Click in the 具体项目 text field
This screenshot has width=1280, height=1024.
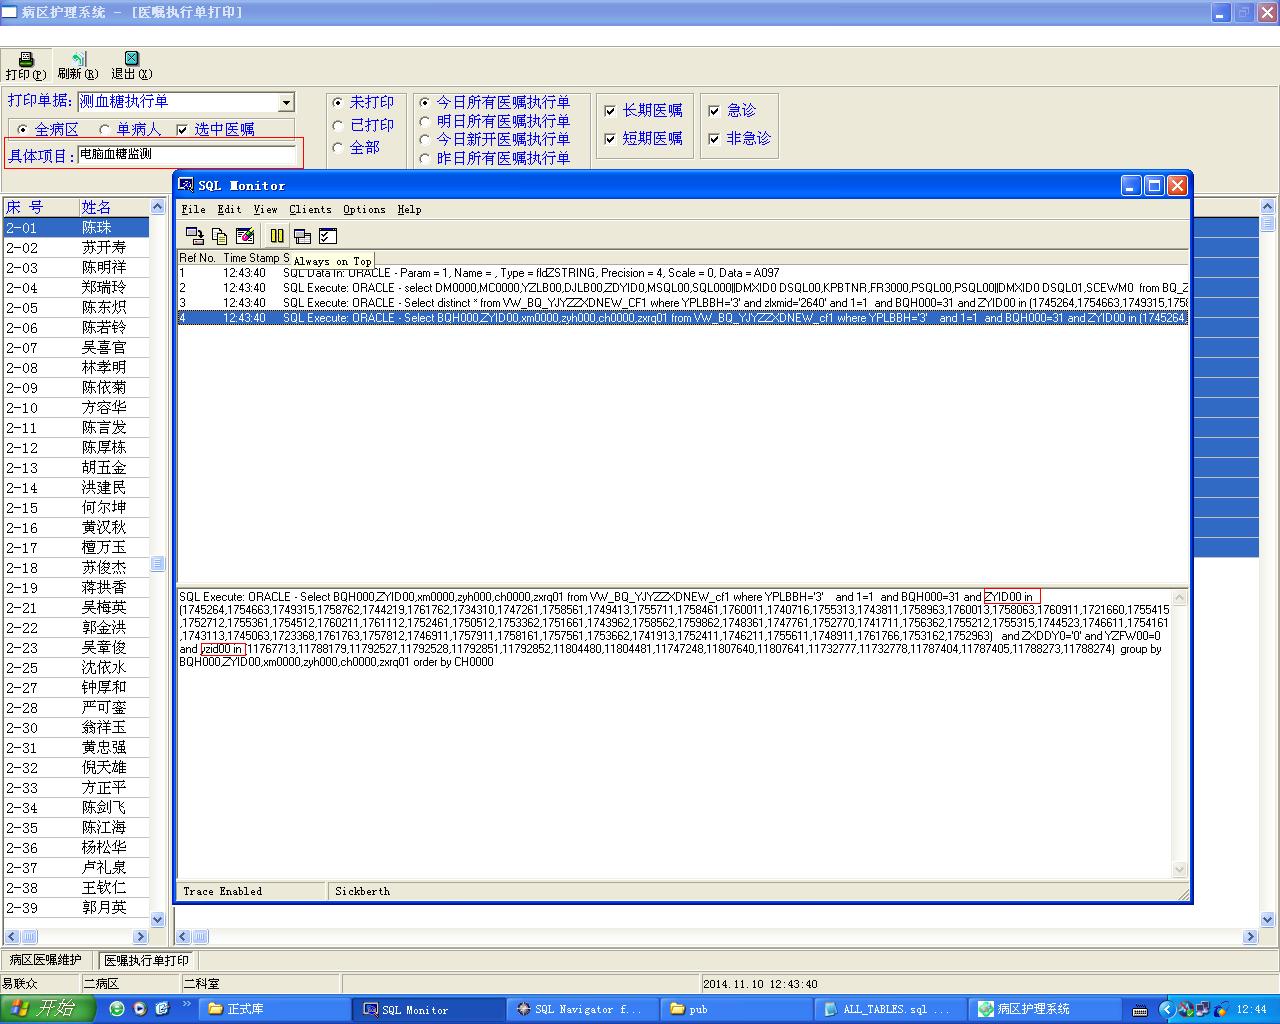187,155
